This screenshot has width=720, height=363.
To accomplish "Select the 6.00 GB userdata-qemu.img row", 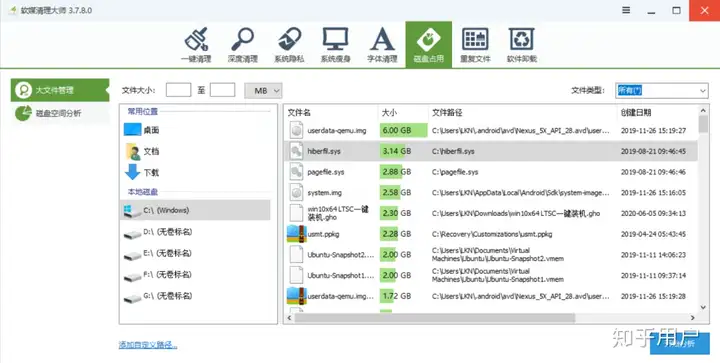I will point(491,130).
